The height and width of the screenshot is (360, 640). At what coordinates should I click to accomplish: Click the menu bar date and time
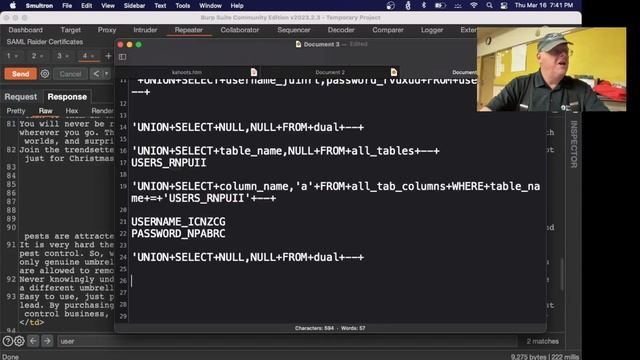click(x=544, y=5)
